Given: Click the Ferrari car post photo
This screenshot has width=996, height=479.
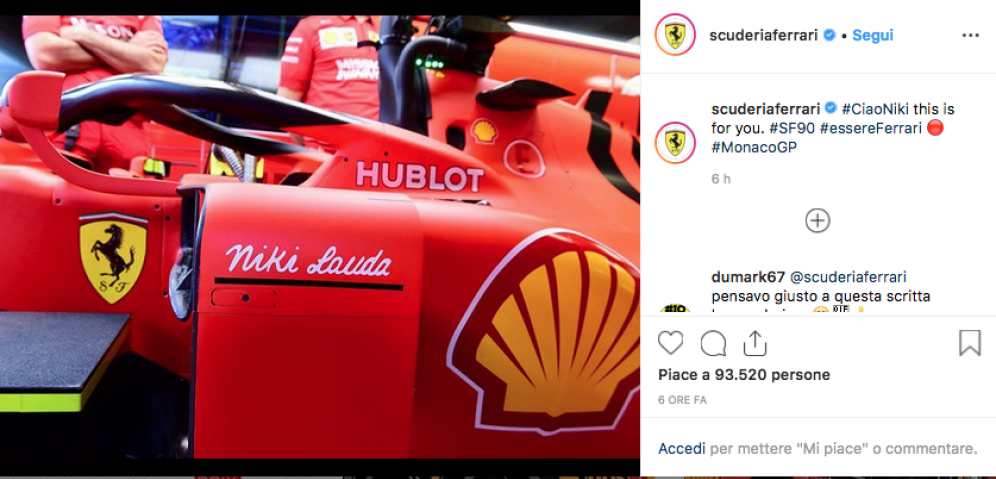Looking at the screenshot, I should (320, 237).
